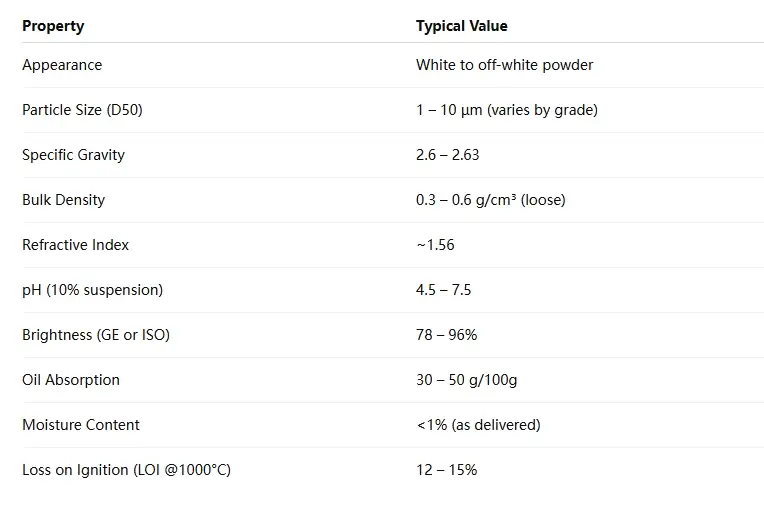Click the Property column header
Image resolution: width=764 pixels, height=509 pixels.
click(53, 26)
